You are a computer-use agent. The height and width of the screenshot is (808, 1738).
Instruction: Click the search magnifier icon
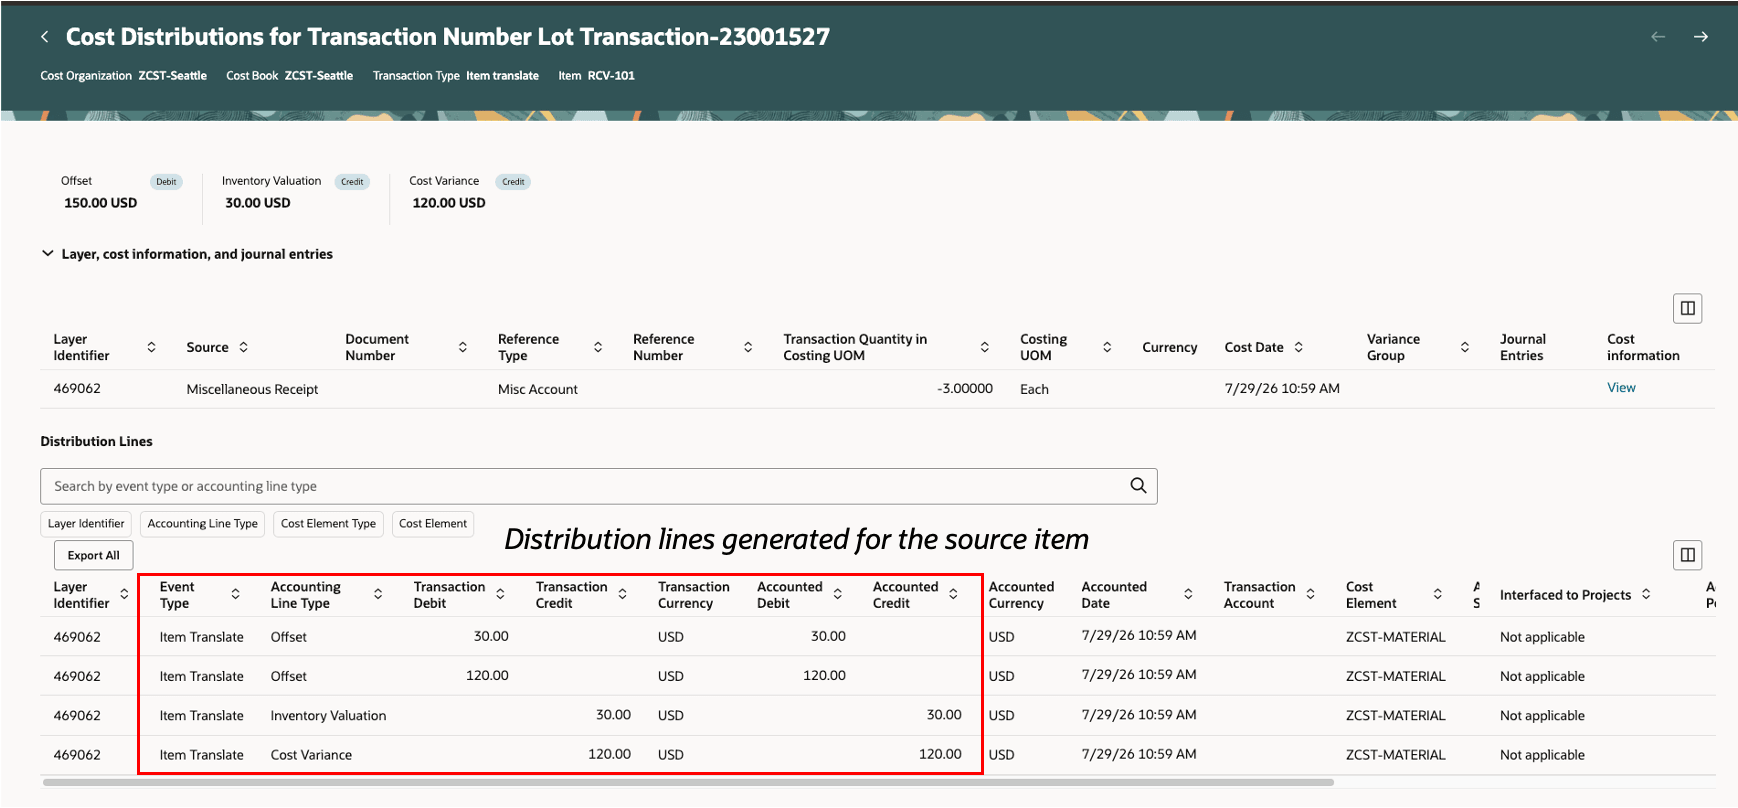(1138, 486)
